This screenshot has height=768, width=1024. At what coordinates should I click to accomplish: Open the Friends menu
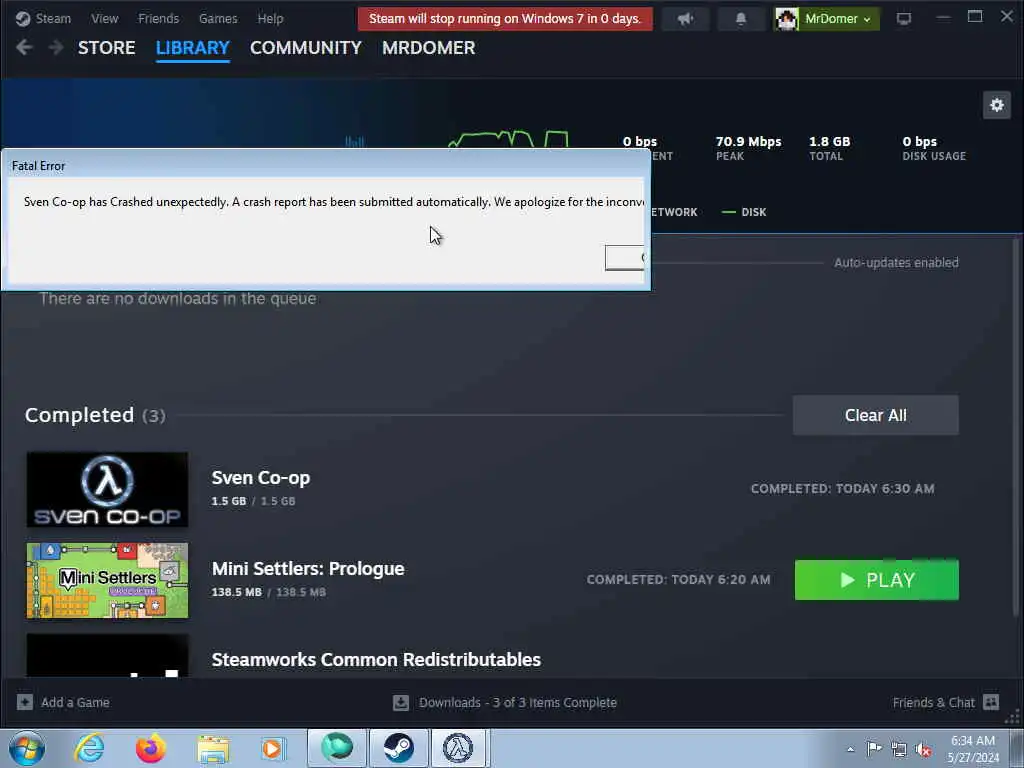[158, 18]
